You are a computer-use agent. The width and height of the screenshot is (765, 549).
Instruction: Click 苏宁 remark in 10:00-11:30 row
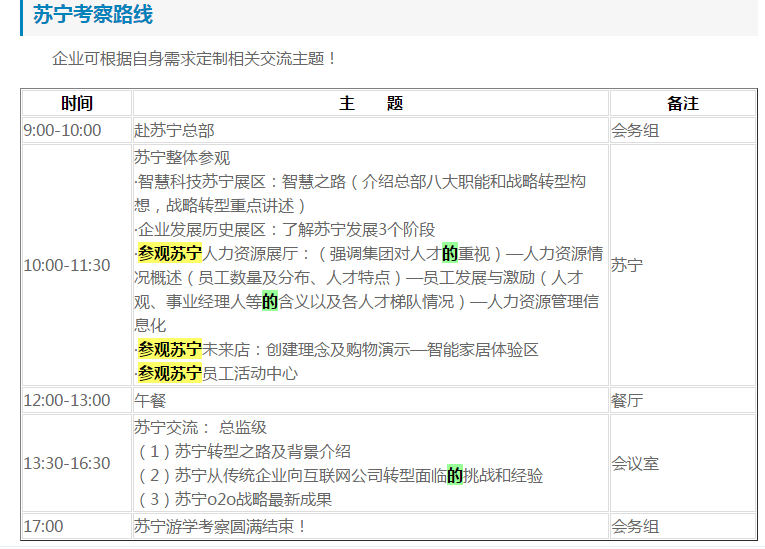627,265
